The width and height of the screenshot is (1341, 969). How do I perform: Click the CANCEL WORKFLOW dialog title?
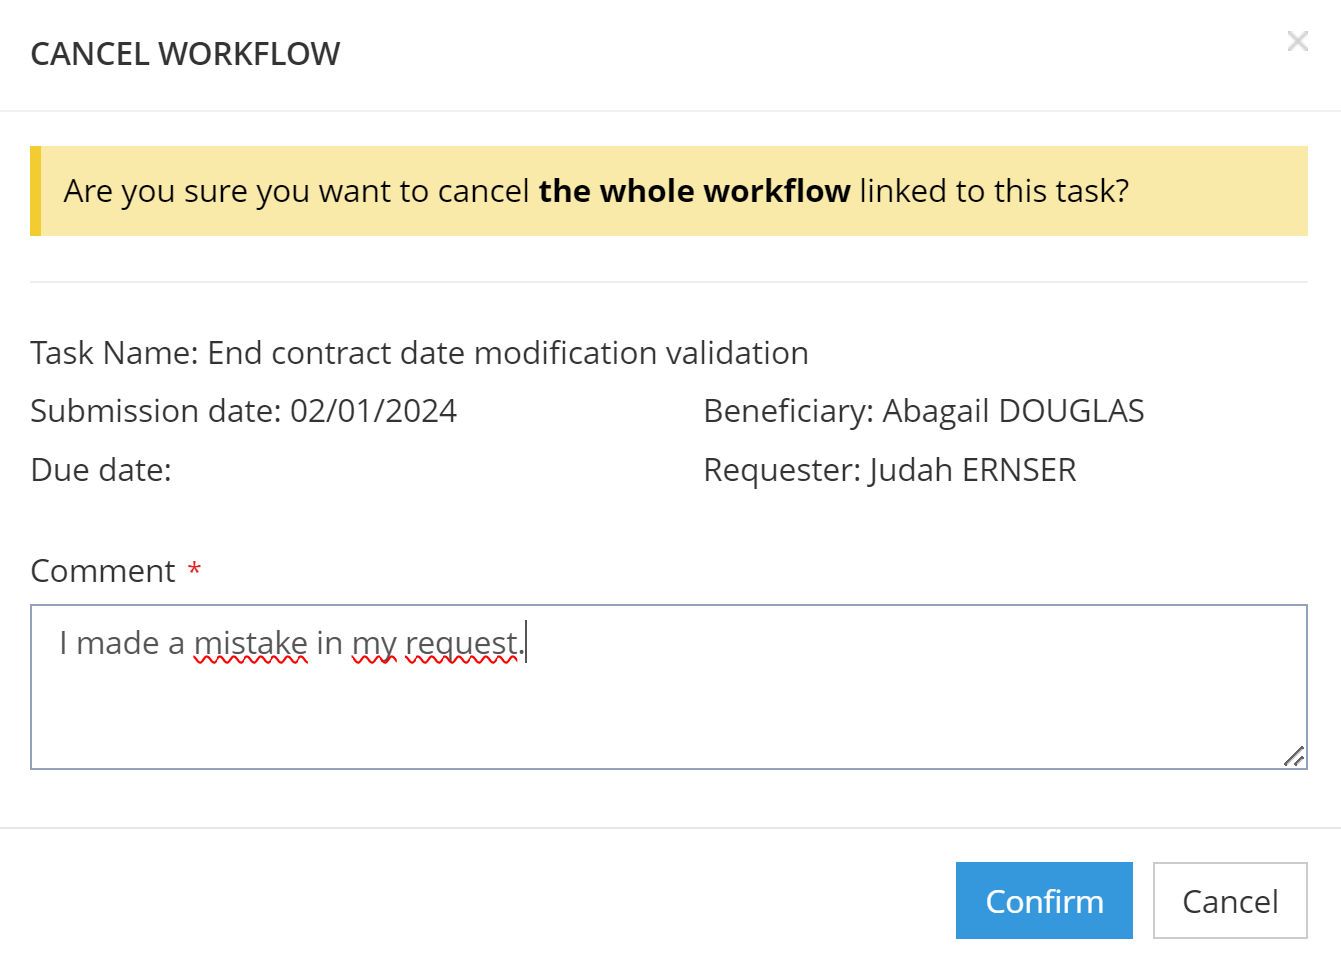[185, 54]
